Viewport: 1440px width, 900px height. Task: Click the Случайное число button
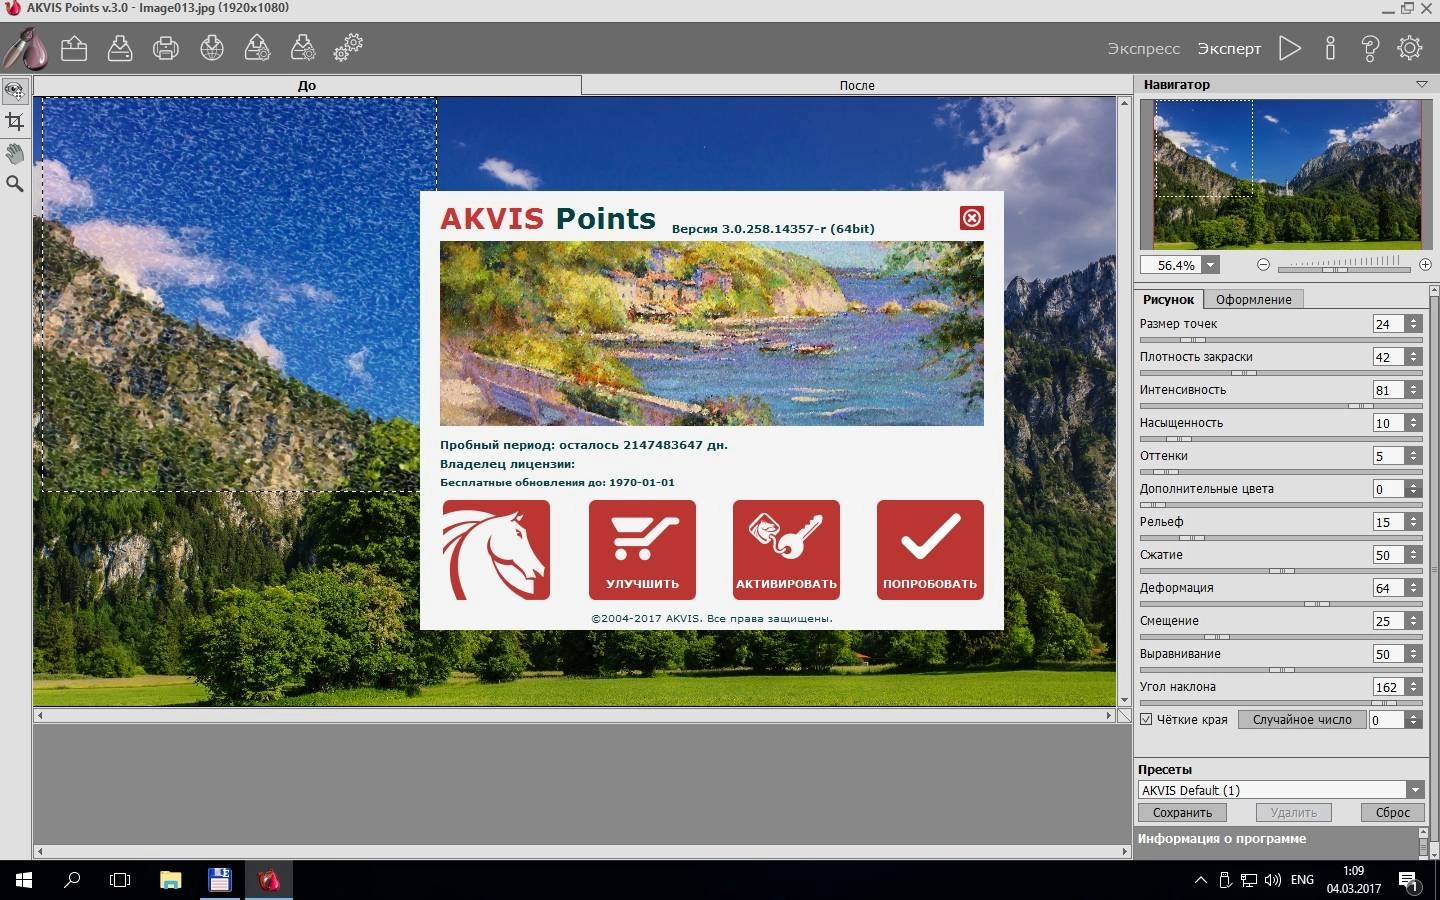(1302, 719)
